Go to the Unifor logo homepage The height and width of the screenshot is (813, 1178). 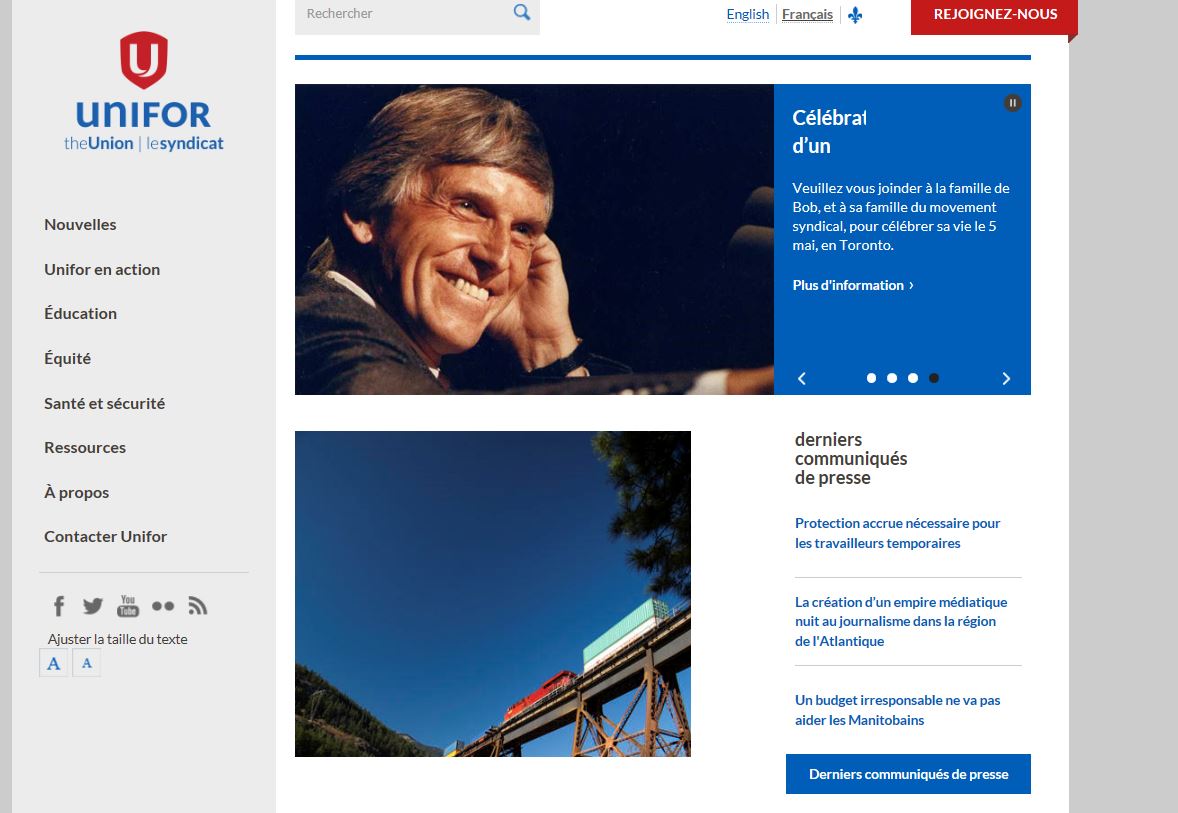click(x=143, y=92)
